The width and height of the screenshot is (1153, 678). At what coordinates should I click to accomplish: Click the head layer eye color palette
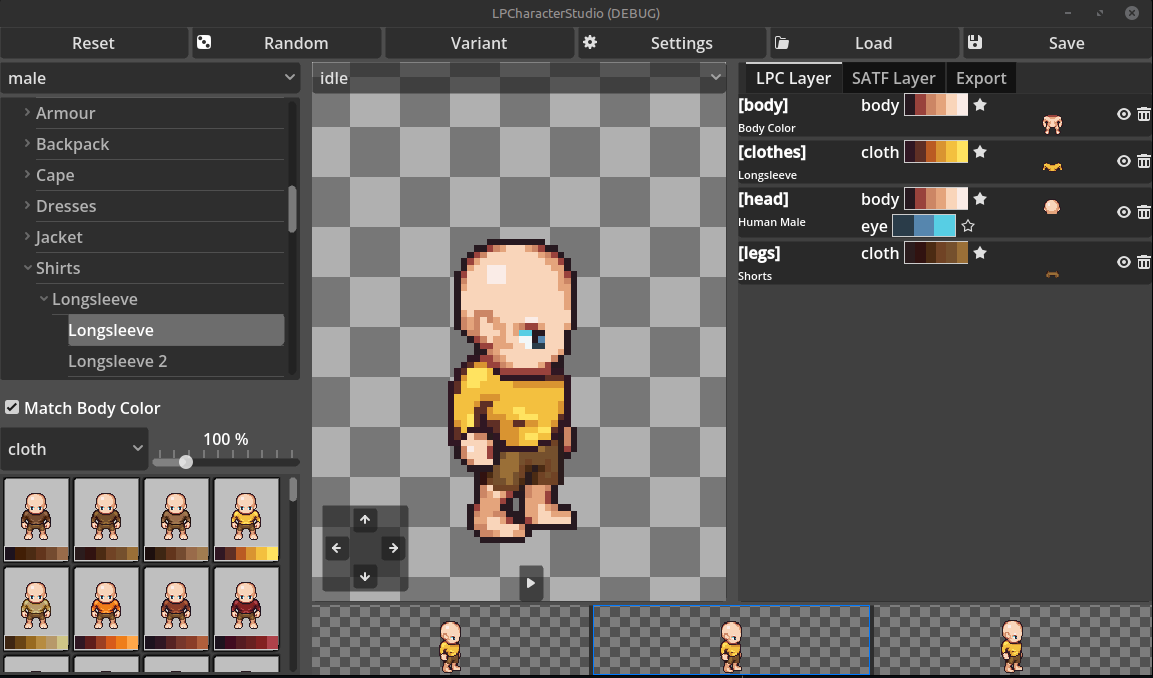pos(924,226)
